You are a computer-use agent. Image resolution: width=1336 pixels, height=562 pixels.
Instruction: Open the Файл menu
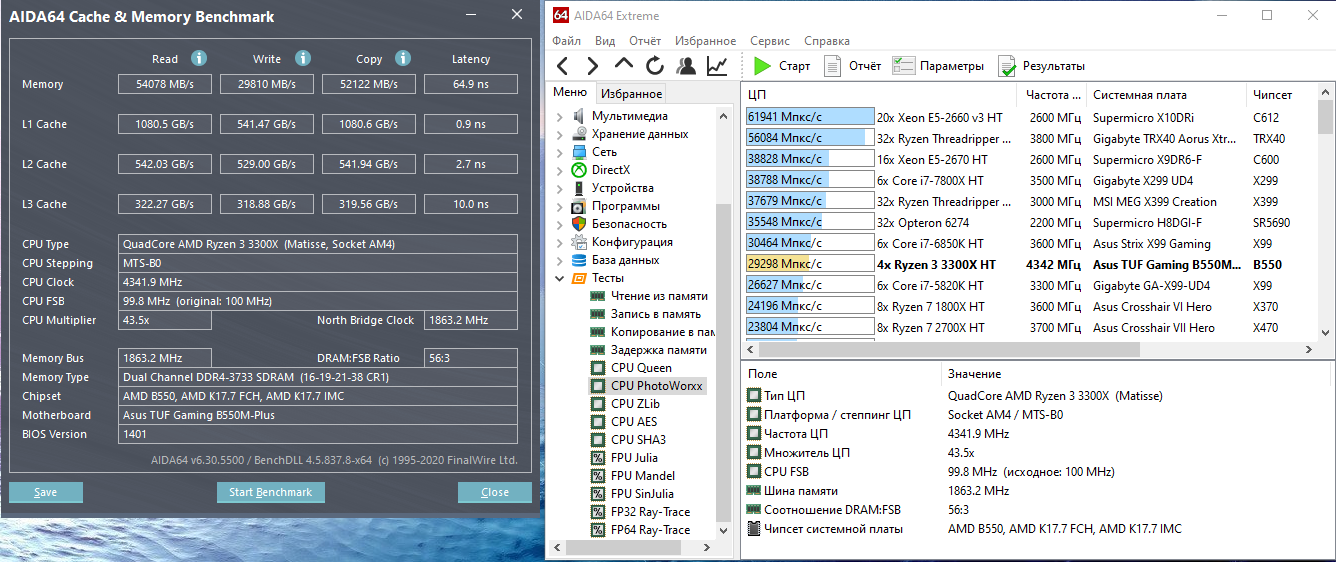coord(566,41)
